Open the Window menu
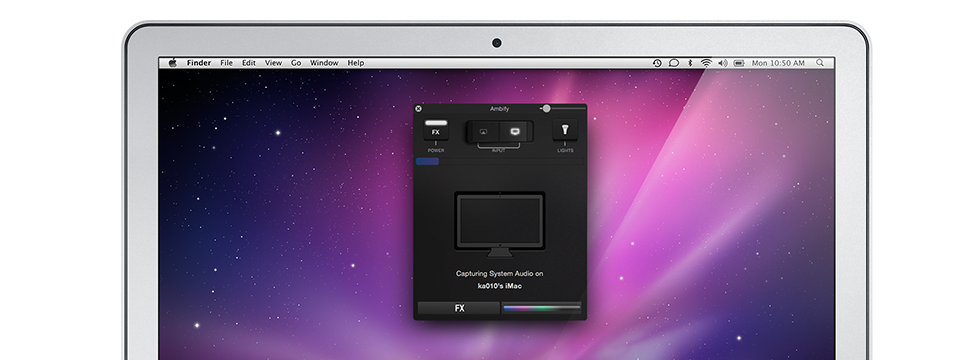The width and height of the screenshot is (960, 360). tap(324, 62)
